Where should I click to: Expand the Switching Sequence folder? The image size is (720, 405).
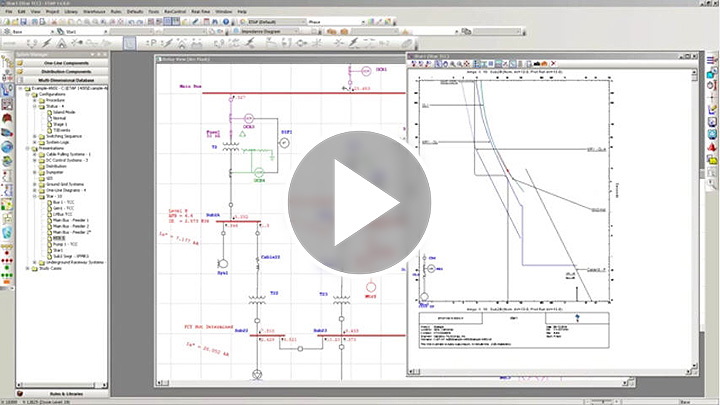point(34,136)
